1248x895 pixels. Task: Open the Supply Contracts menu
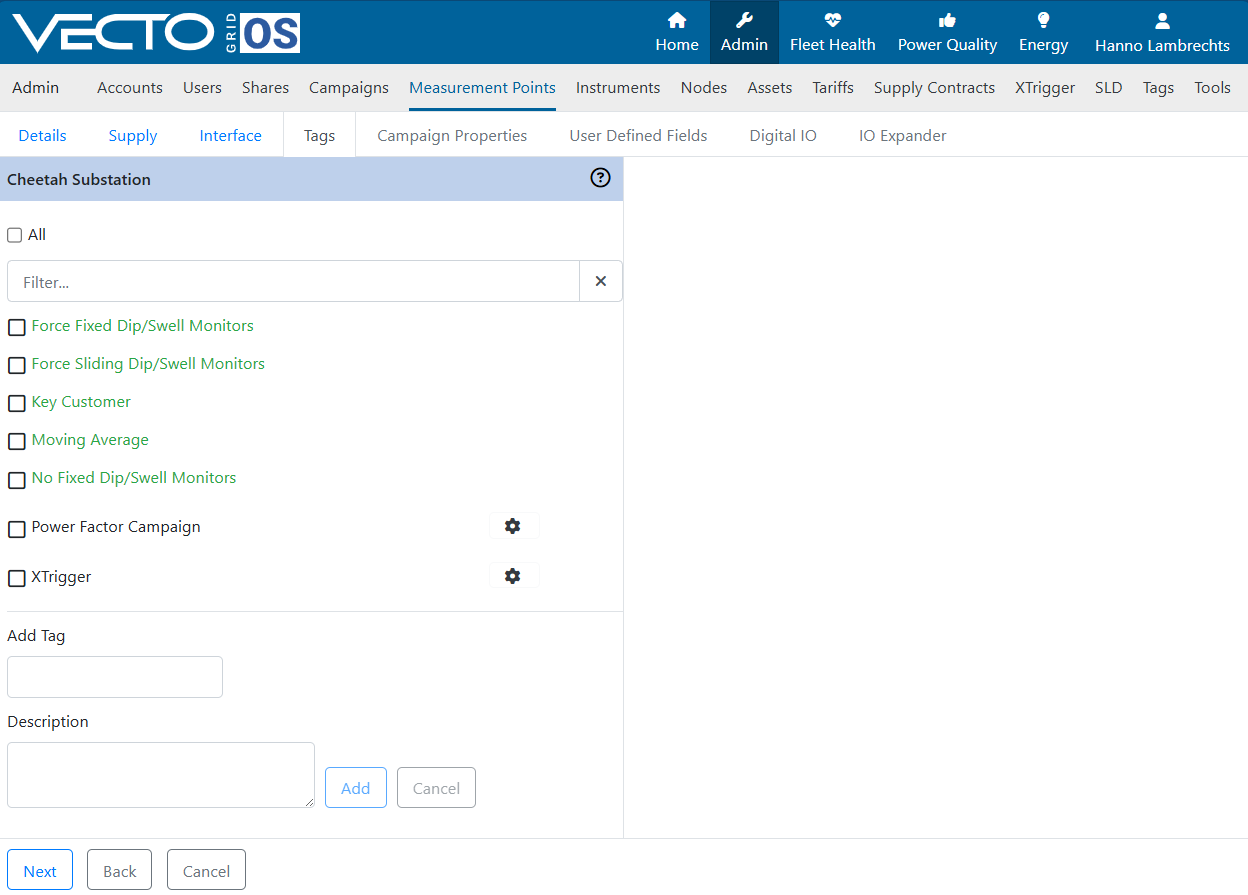click(934, 88)
